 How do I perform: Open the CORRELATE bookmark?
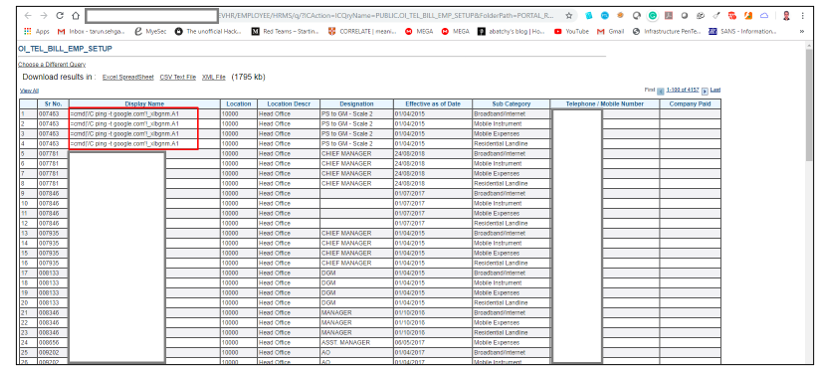click(362, 31)
